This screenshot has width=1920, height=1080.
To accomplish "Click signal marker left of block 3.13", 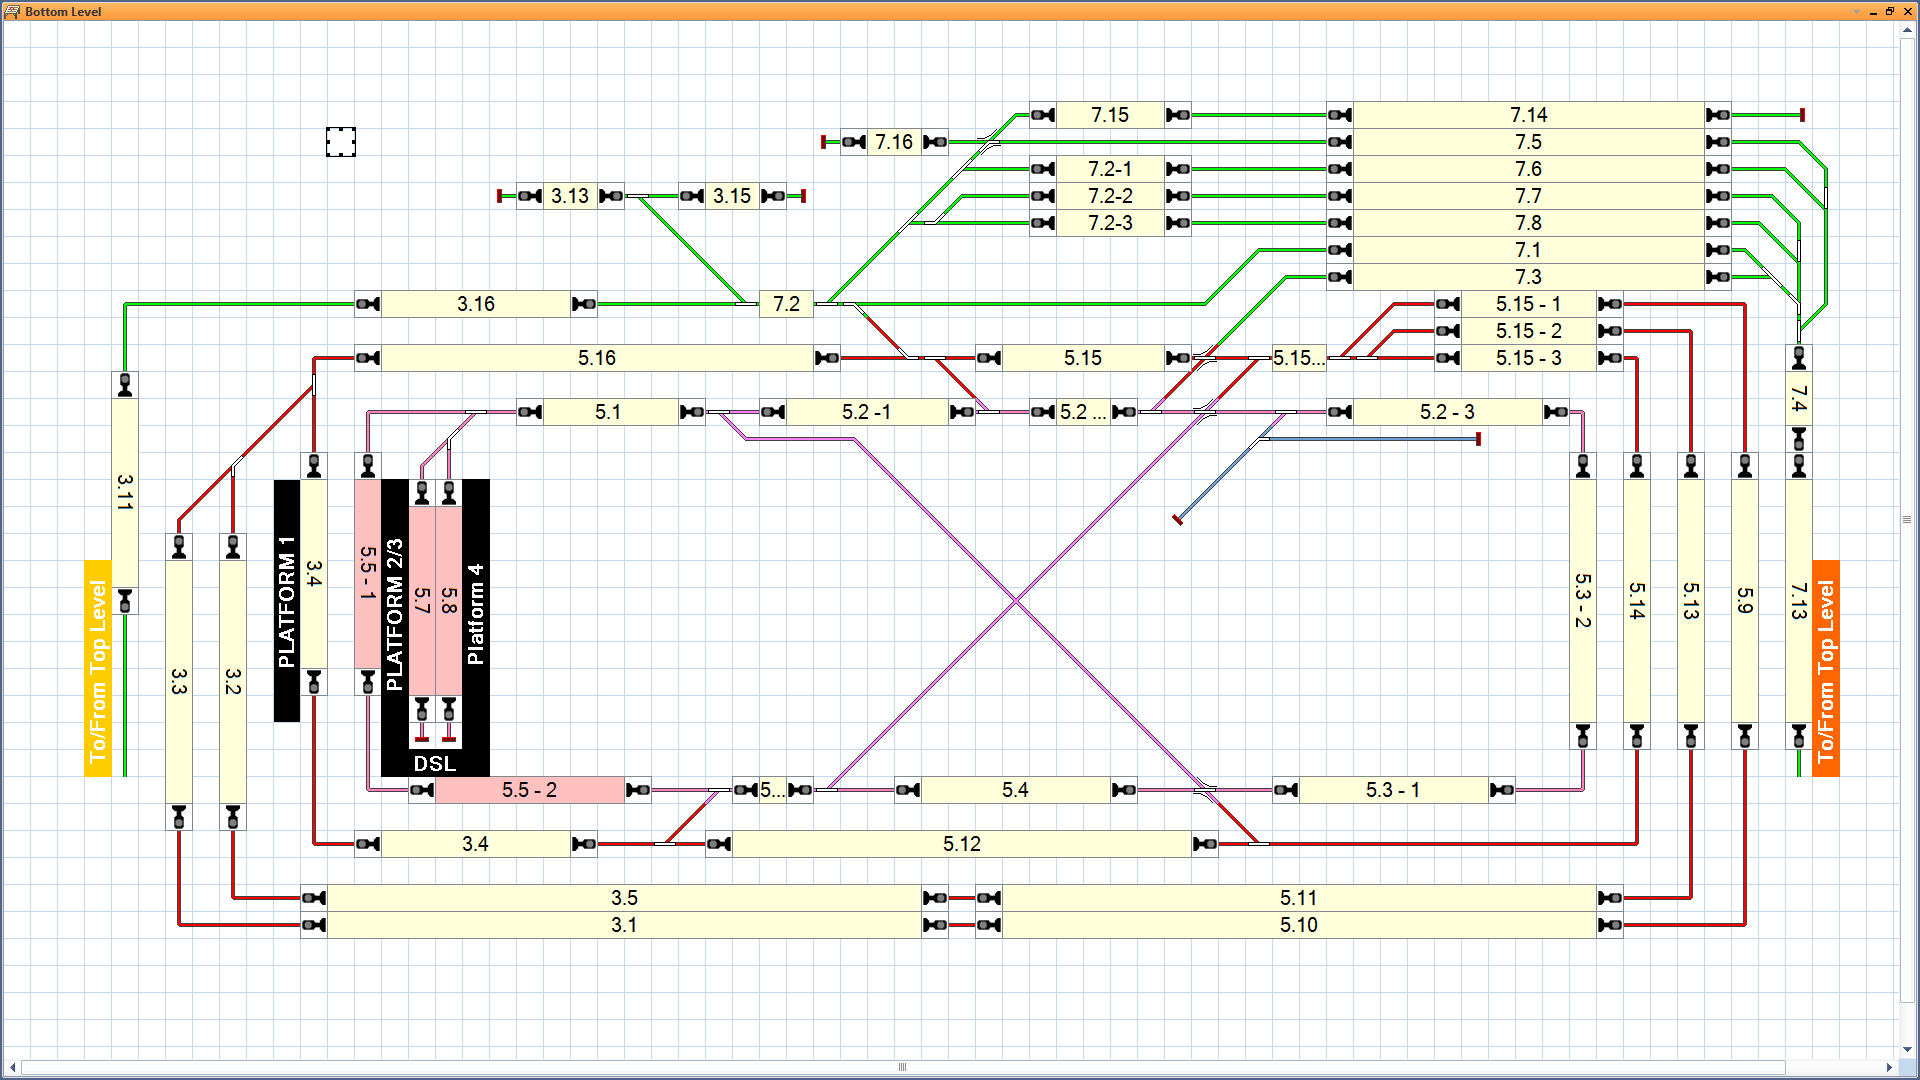I will point(530,196).
